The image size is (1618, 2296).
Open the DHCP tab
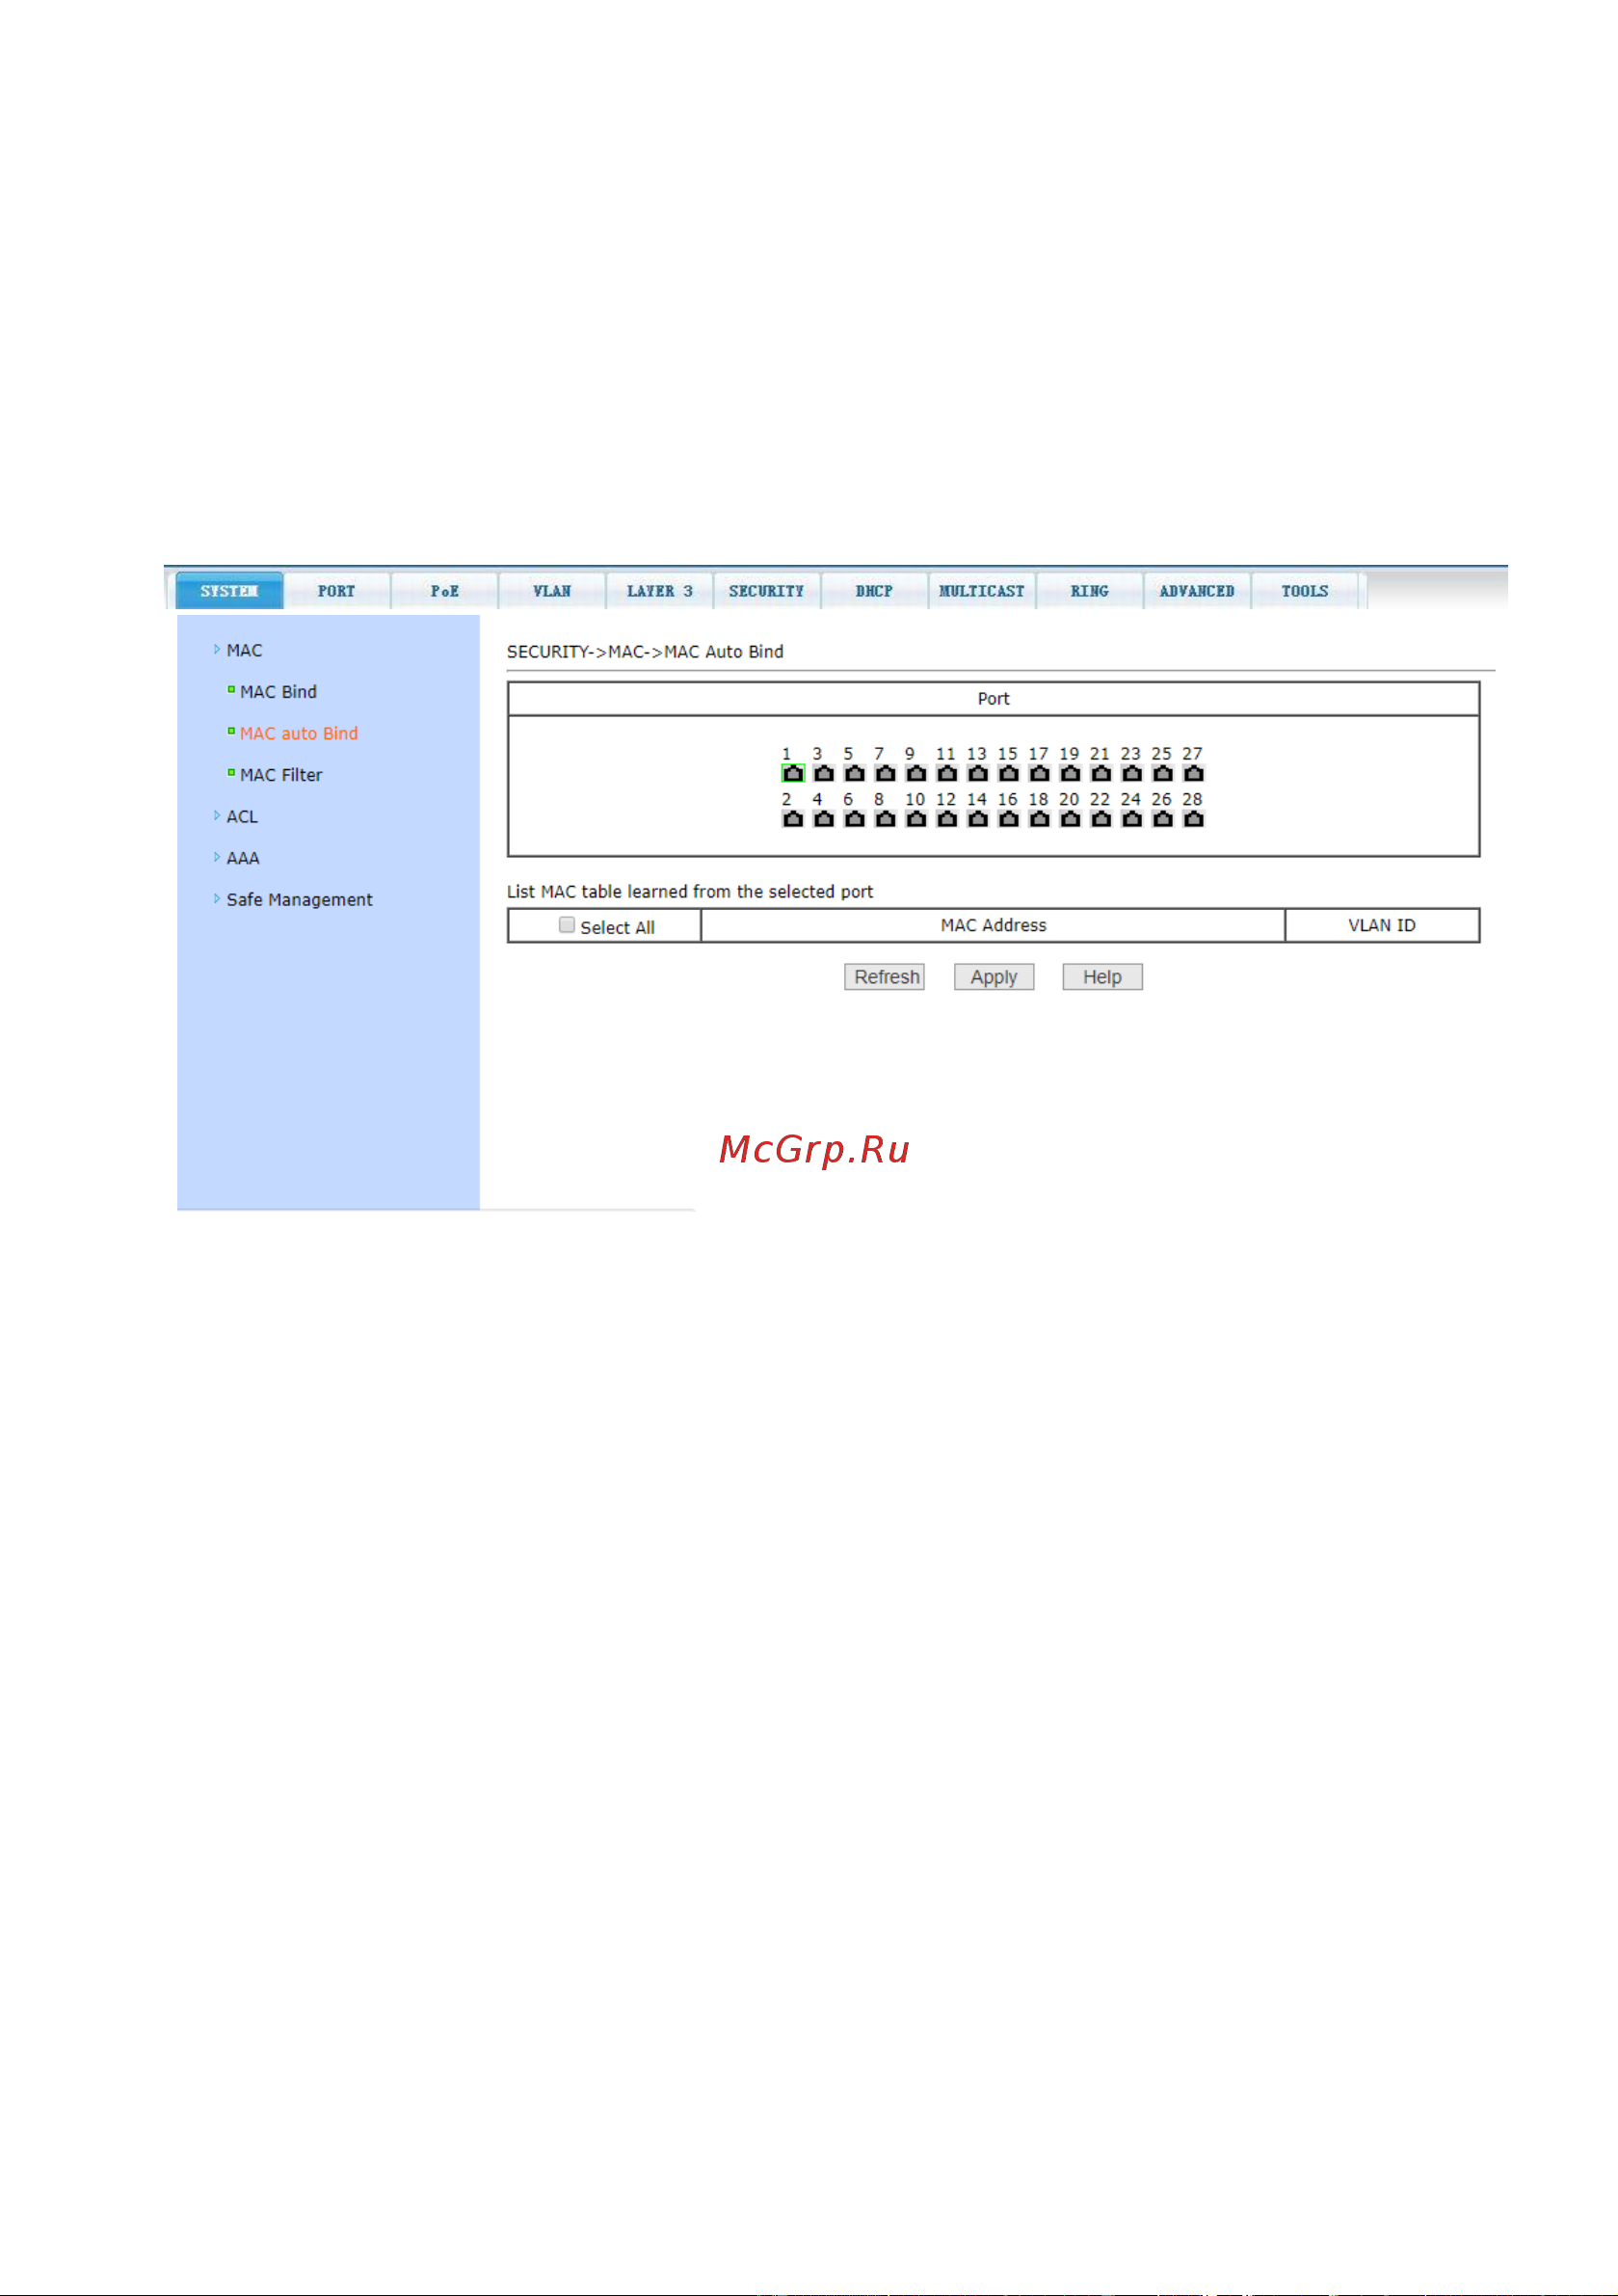[x=875, y=591]
